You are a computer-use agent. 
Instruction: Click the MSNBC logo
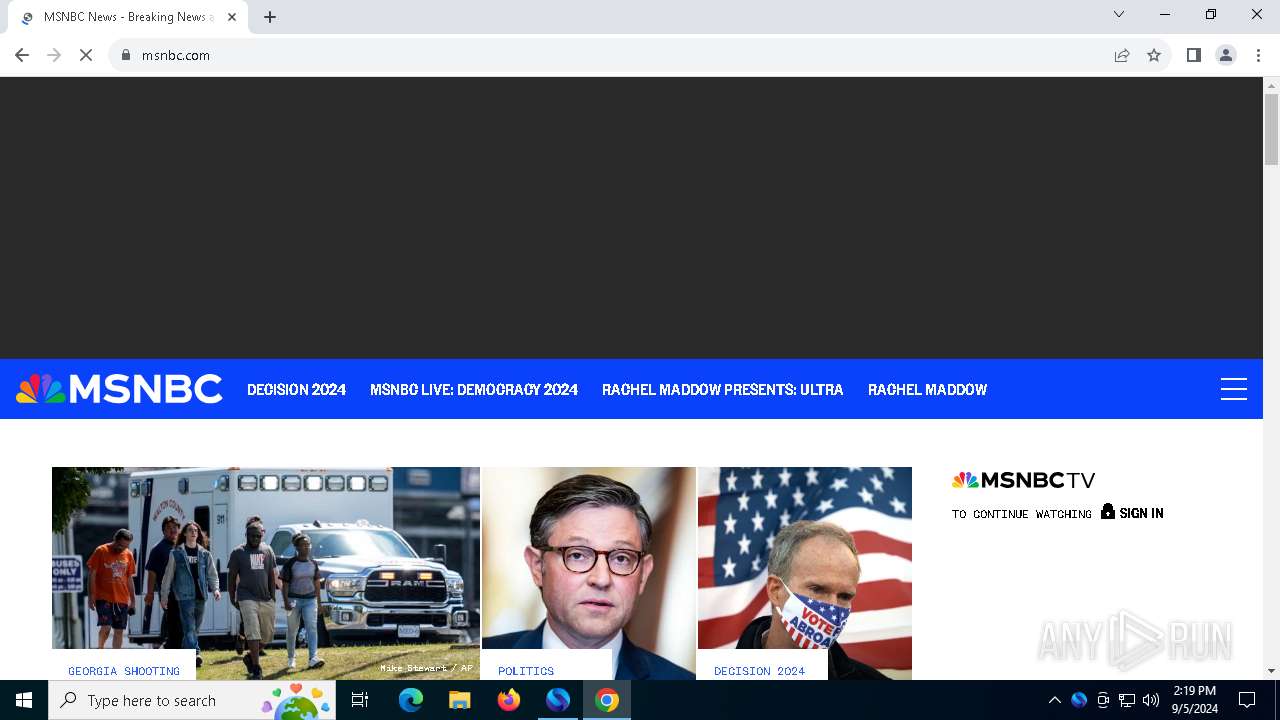[119, 389]
